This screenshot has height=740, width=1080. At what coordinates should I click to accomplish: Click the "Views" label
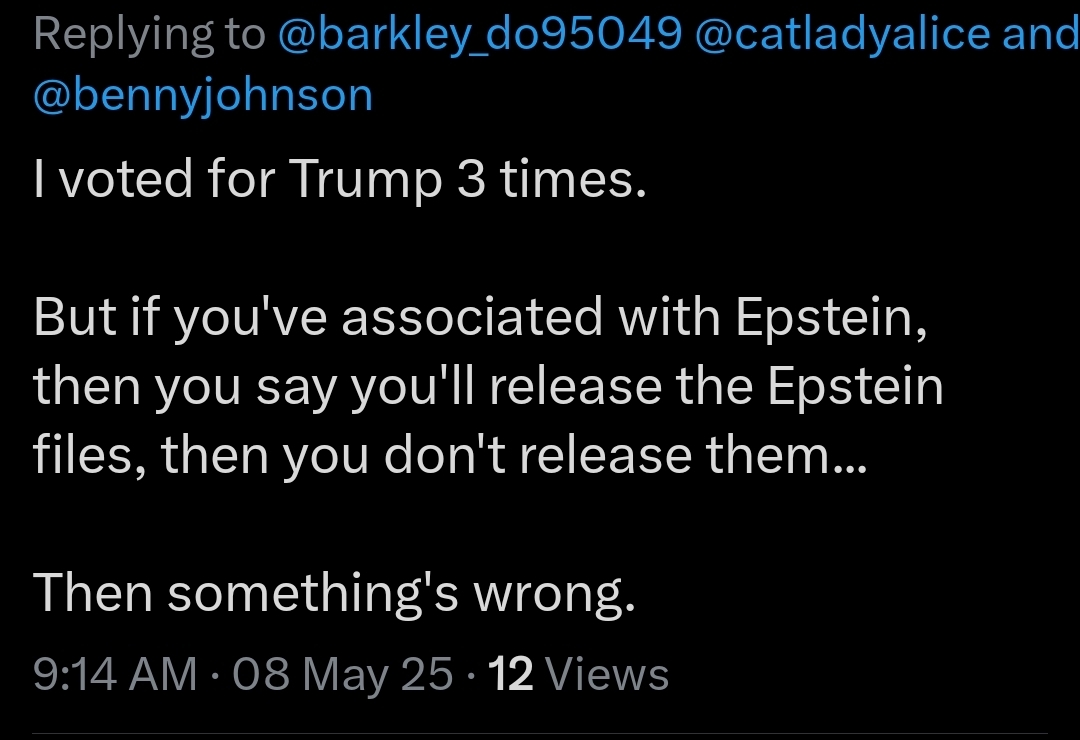[x=607, y=673]
